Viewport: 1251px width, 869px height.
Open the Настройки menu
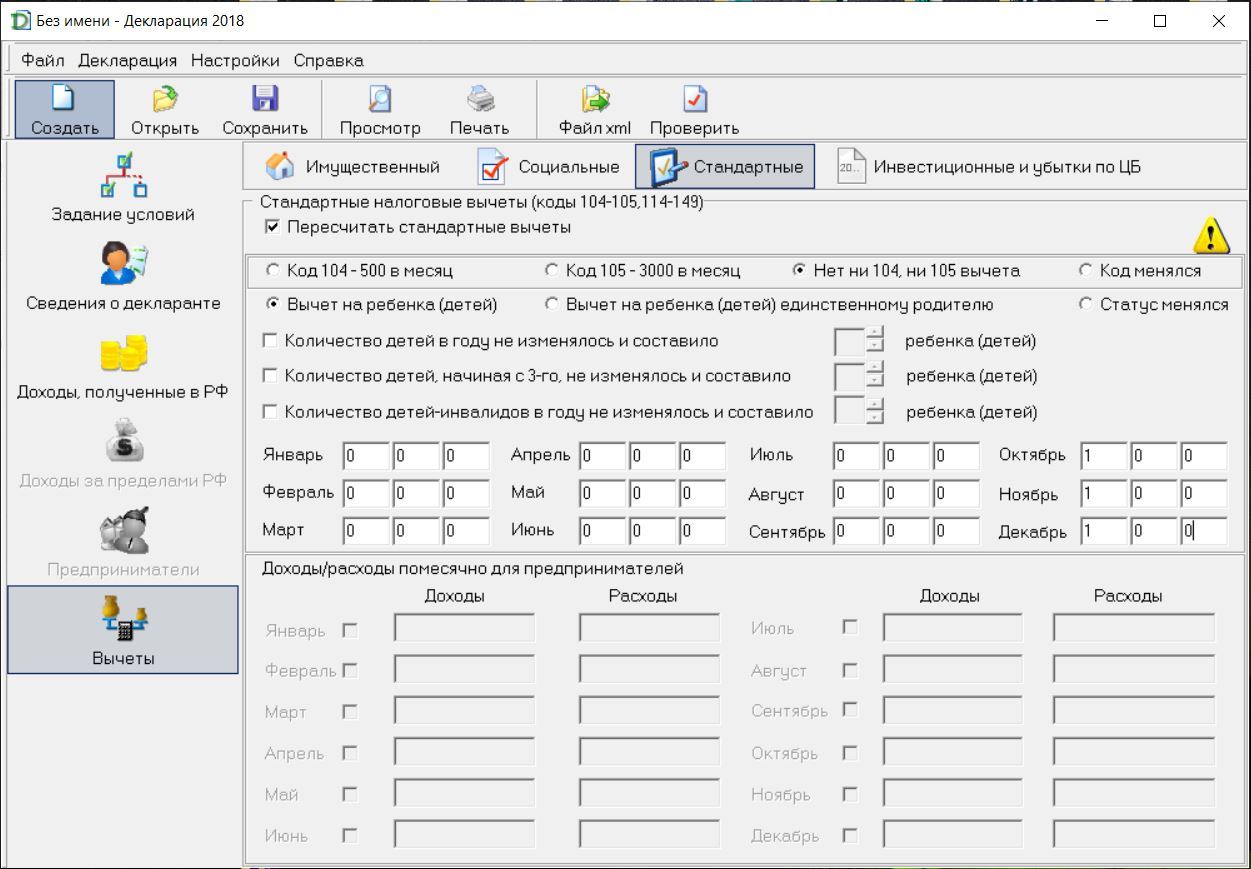pyautogui.click(x=235, y=60)
